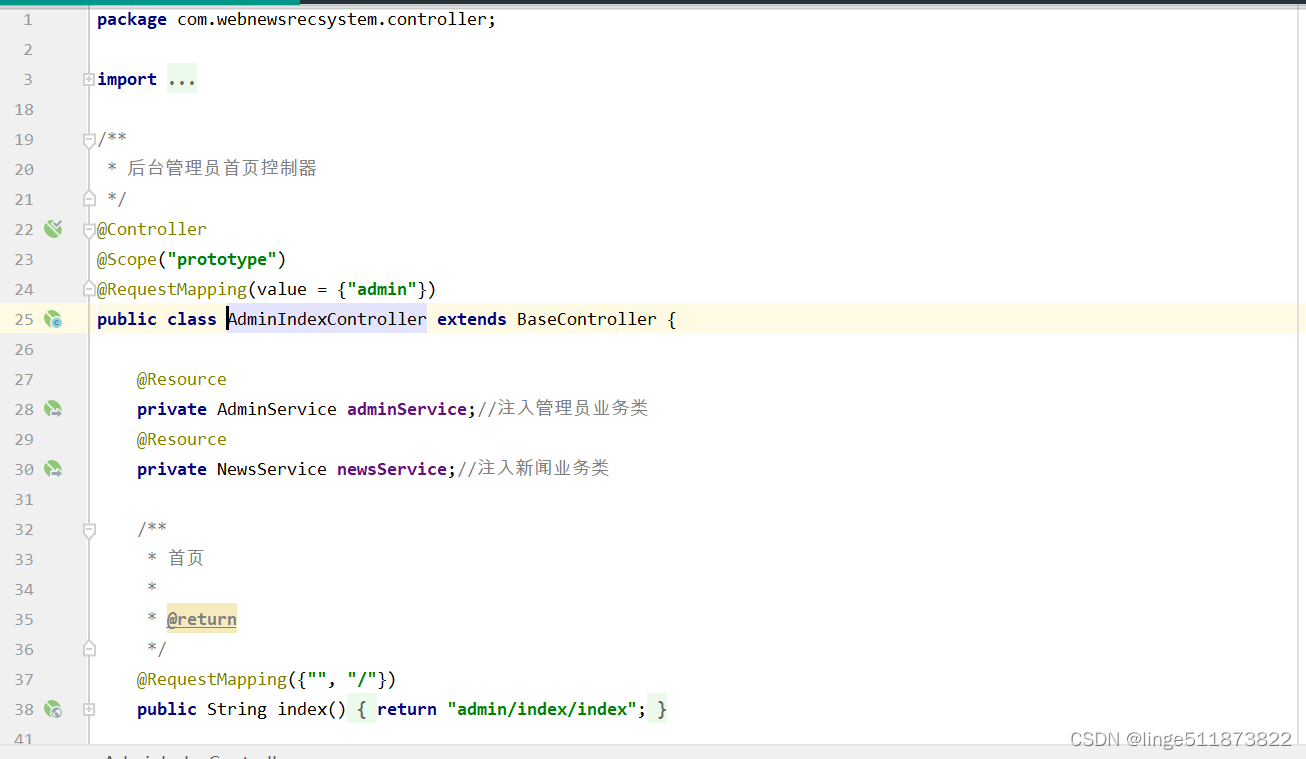
Task: Collapse the AdminIndexController class at @Controller
Action: tap(89, 229)
